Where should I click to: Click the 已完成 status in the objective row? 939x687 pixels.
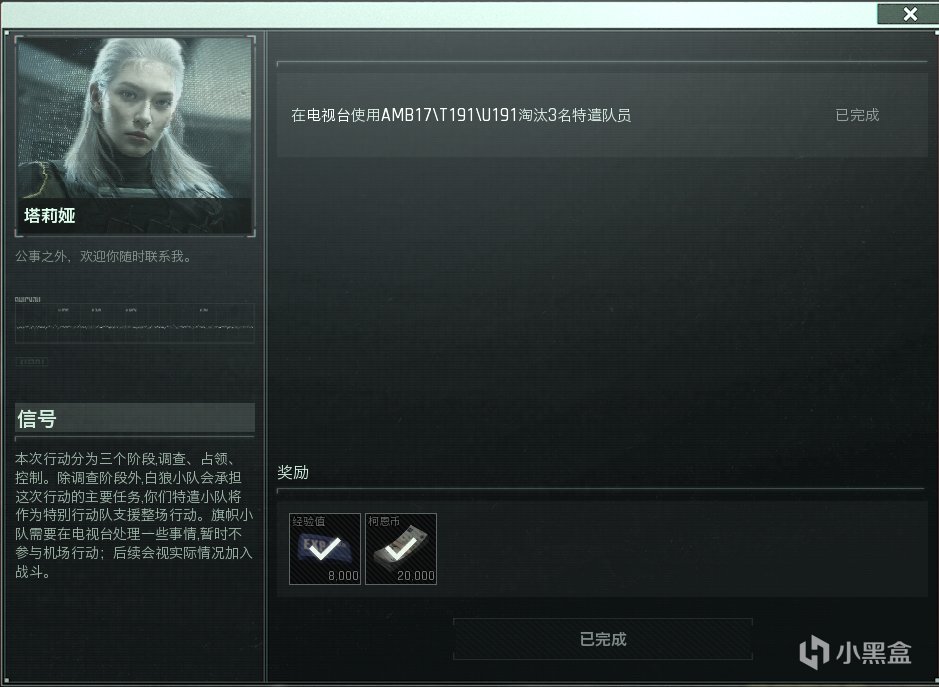pyautogui.click(x=857, y=115)
